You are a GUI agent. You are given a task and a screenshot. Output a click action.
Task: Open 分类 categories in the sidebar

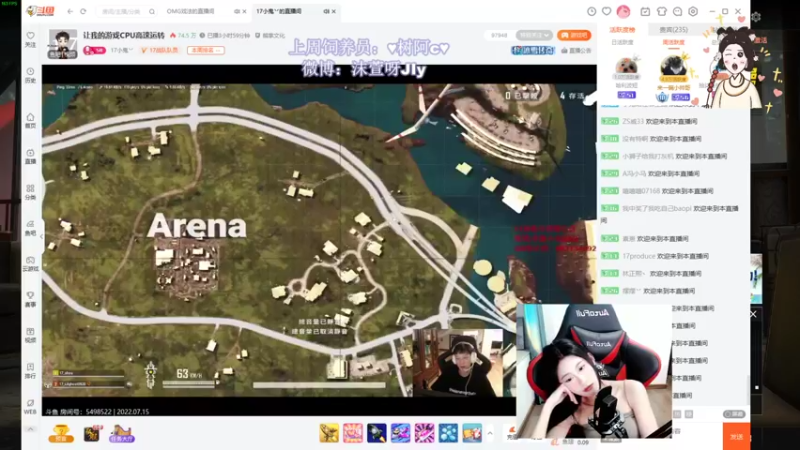click(x=31, y=192)
